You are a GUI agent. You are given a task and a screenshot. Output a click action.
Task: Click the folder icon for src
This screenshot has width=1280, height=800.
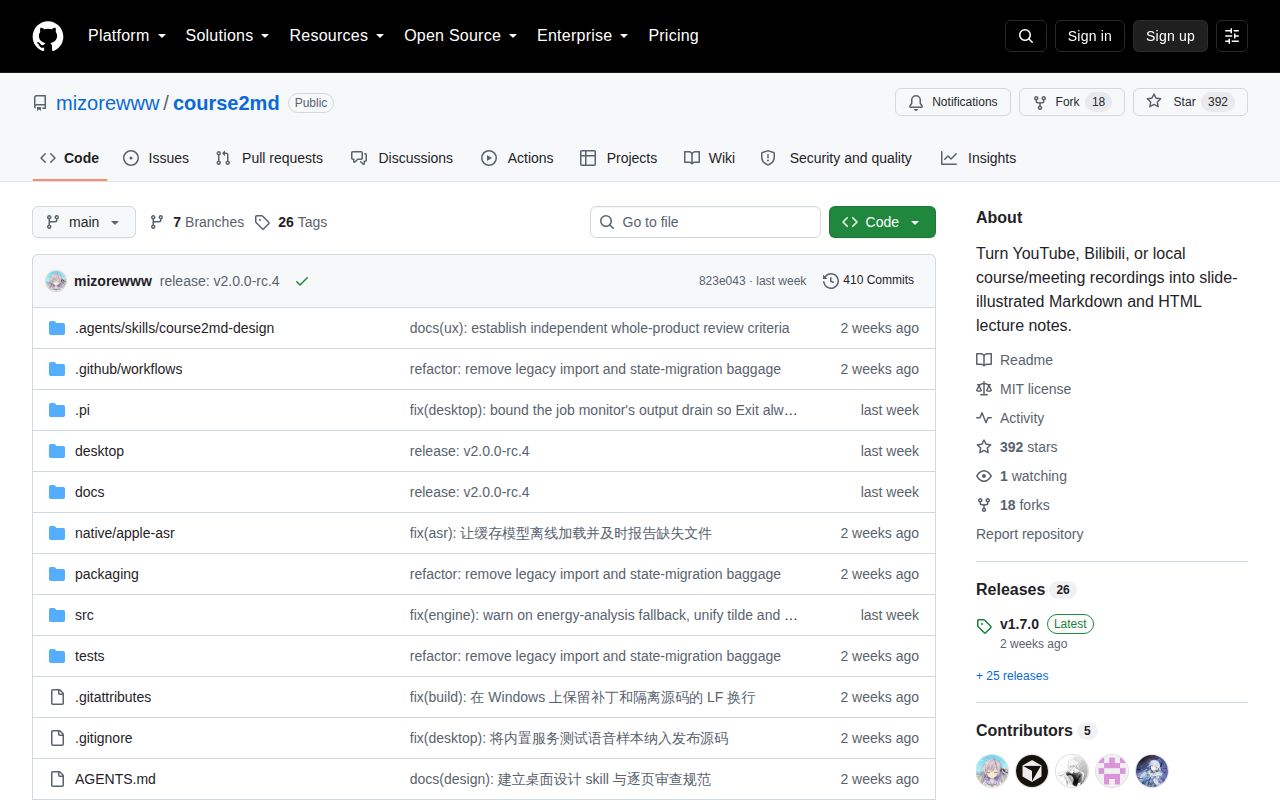point(57,615)
